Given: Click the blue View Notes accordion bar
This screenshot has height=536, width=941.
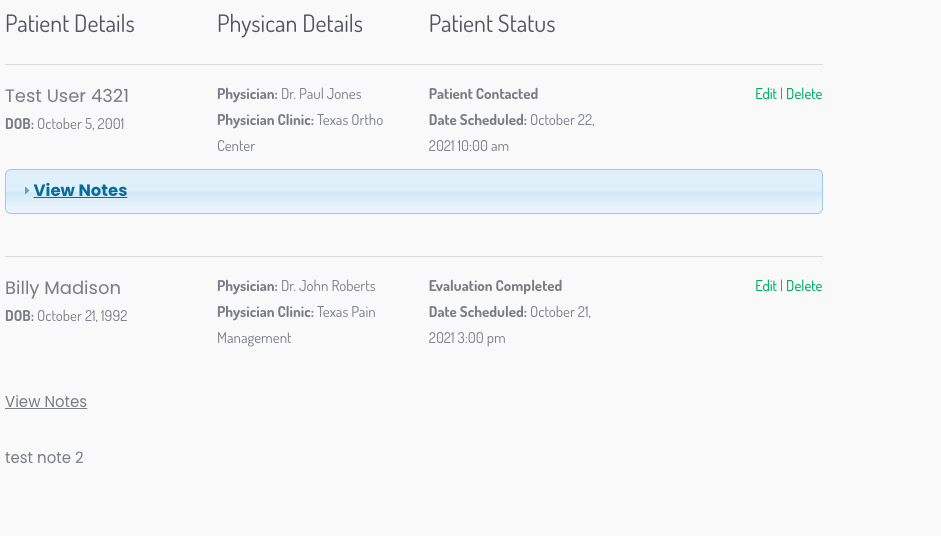Looking at the screenshot, I should click(x=414, y=191).
